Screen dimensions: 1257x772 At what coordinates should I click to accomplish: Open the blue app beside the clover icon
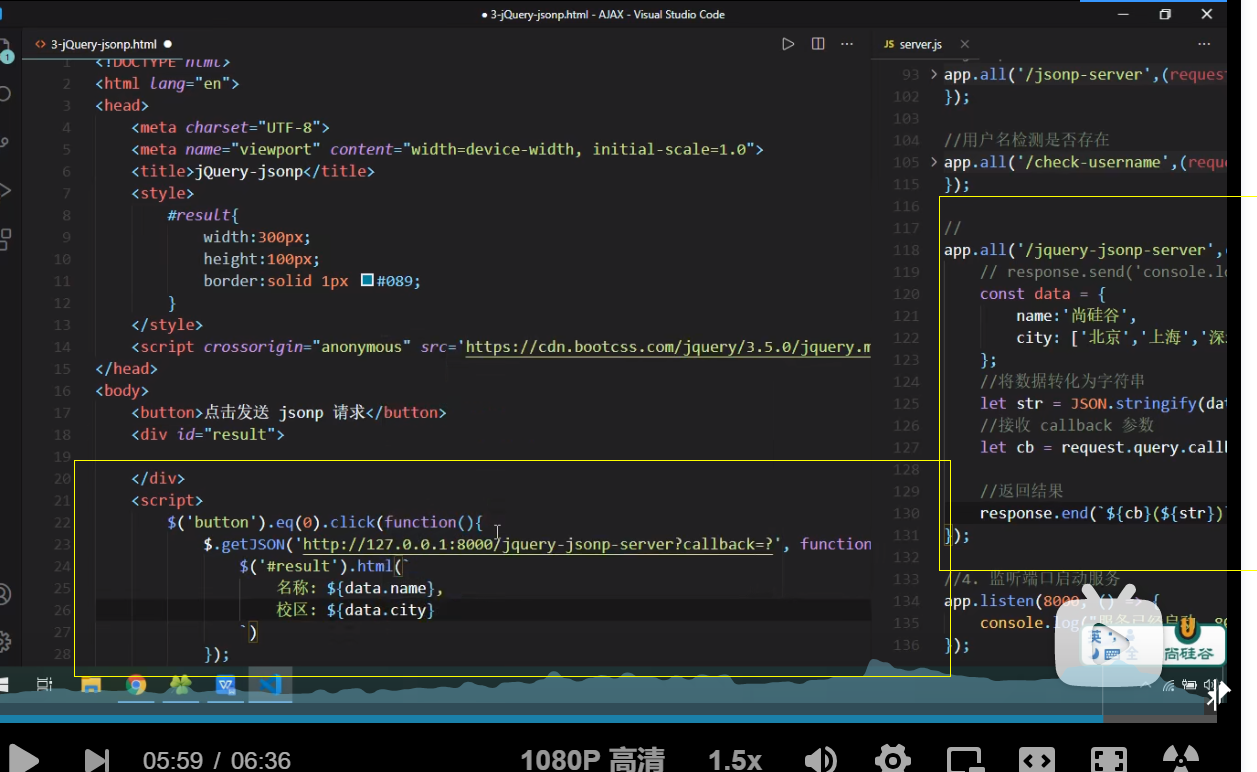(x=226, y=685)
